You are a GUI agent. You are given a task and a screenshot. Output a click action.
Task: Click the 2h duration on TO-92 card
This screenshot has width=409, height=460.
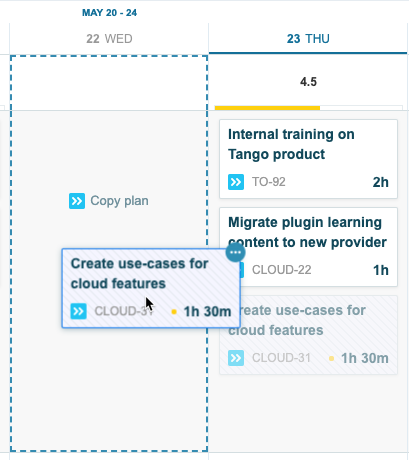(381, 182)
